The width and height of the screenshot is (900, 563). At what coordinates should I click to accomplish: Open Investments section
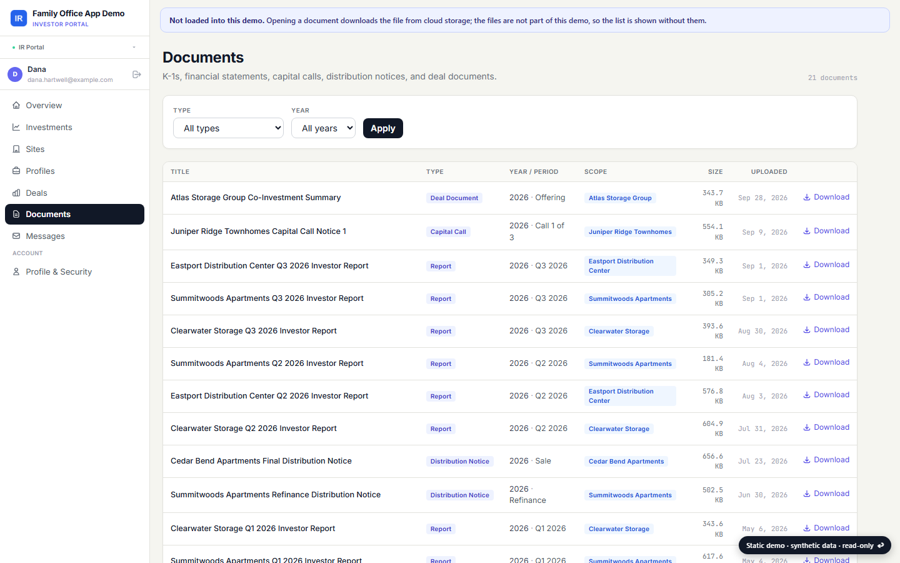pyautogui.click(x=75, y=127)
